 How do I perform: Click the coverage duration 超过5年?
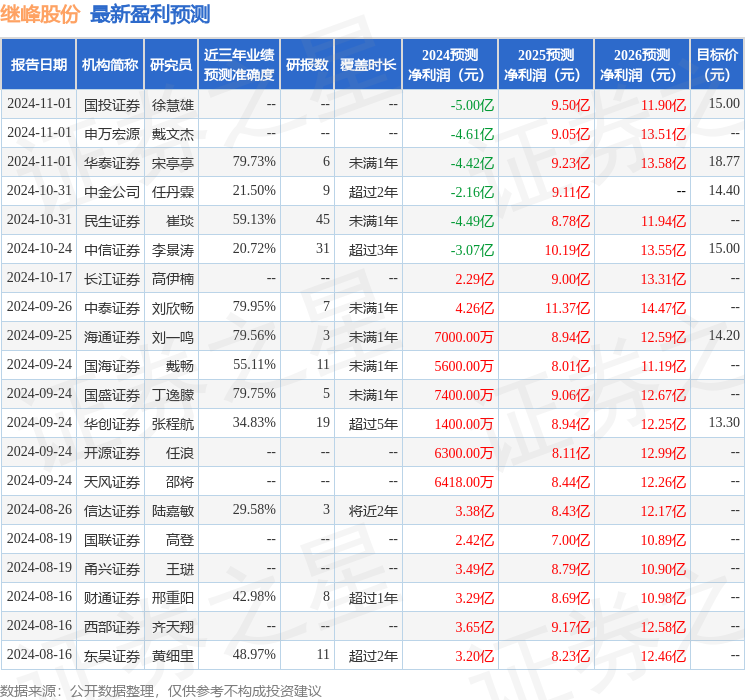[x=373, y=424]
